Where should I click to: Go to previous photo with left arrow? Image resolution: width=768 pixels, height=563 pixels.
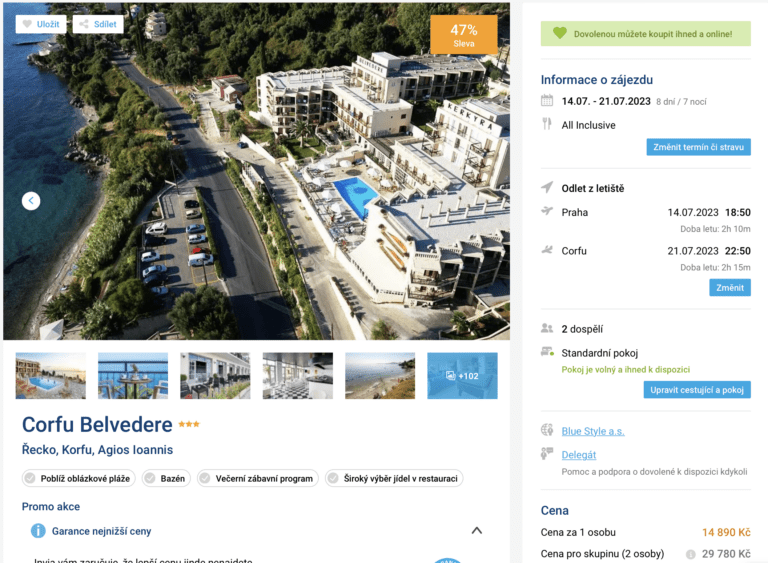tap(31, 200)
